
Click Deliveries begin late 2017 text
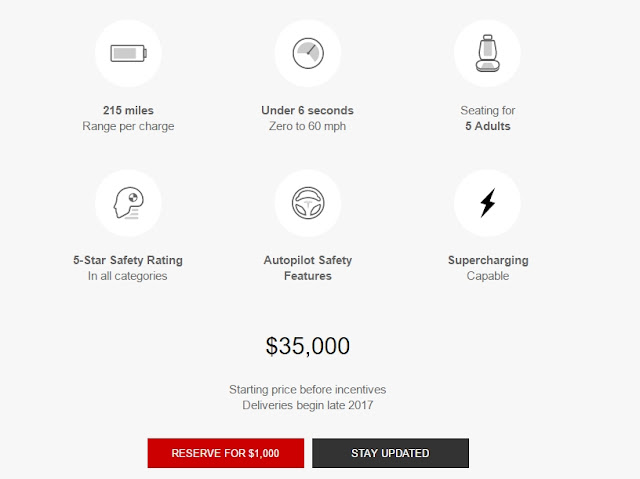pyautogui.click(x=308, y=405)
